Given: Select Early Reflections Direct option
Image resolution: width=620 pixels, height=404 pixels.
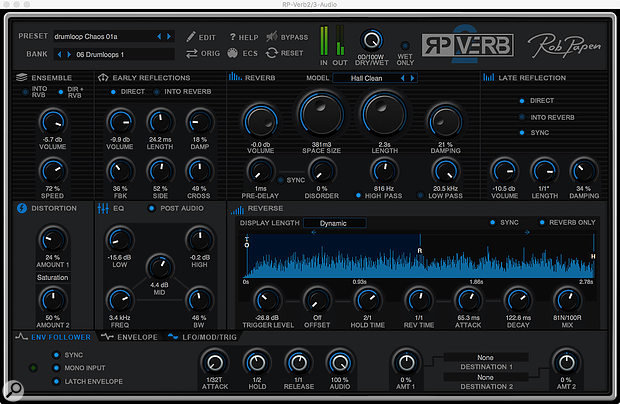Looking at the screenshot, I should pos(113,92).
